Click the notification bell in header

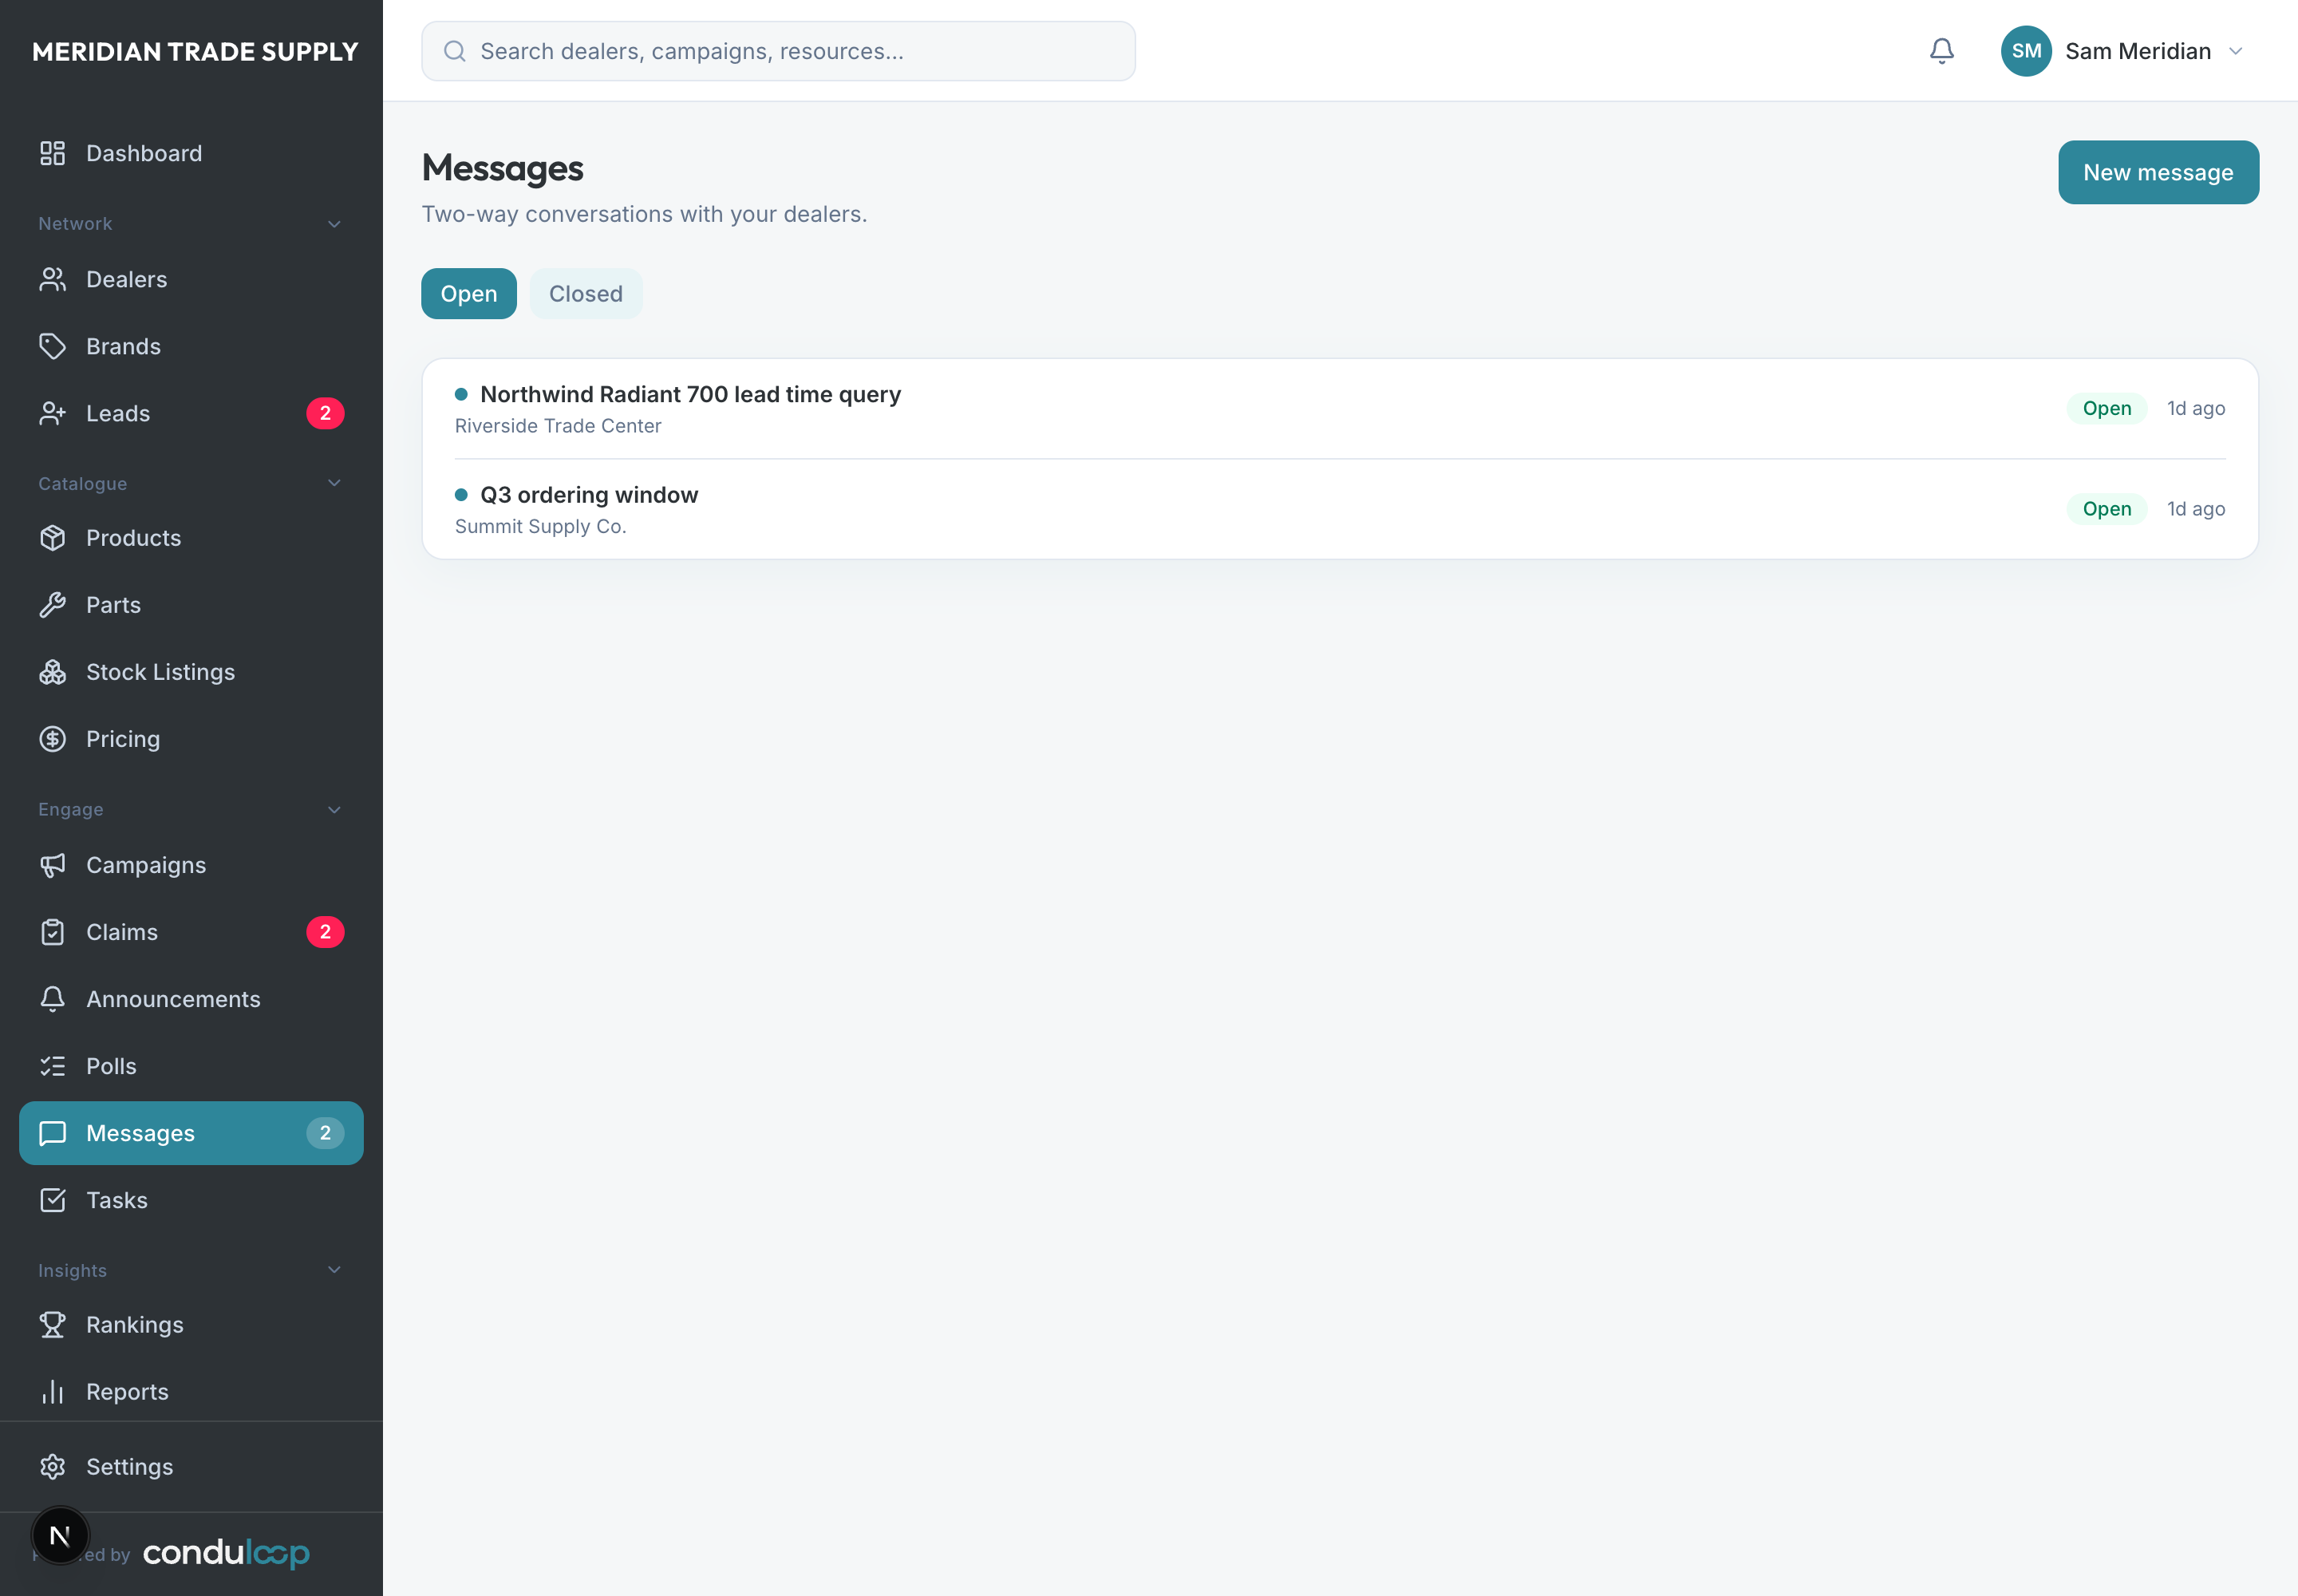[1941, 51]
